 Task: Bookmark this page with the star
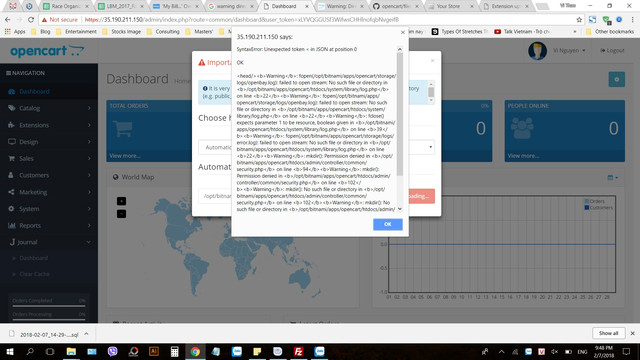(x=579, y=20)
